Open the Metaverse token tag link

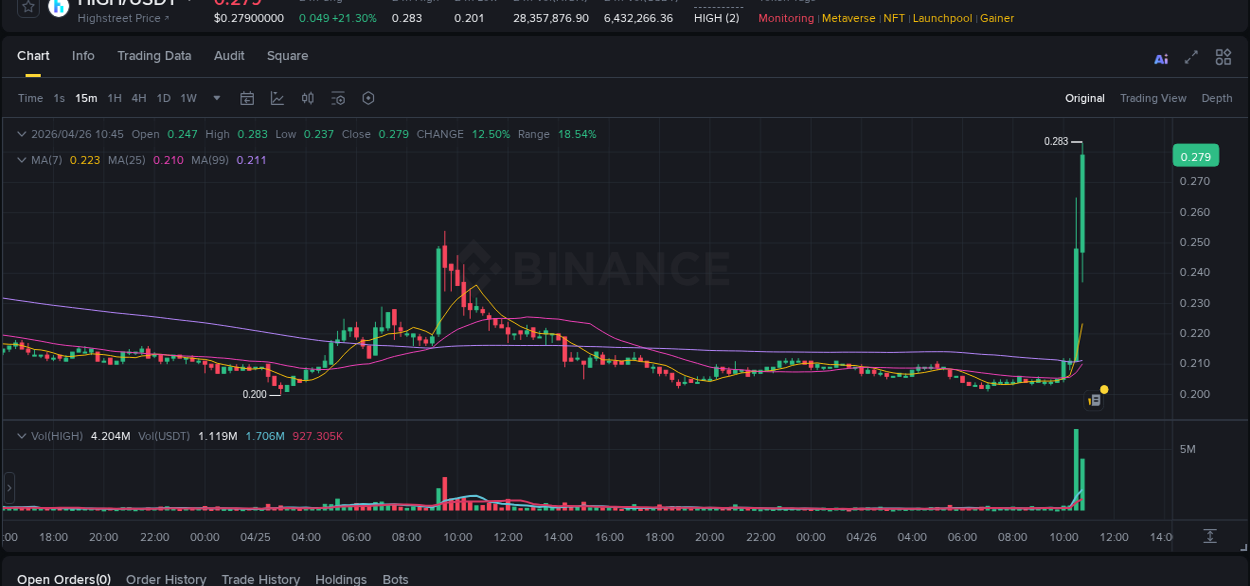848,18
